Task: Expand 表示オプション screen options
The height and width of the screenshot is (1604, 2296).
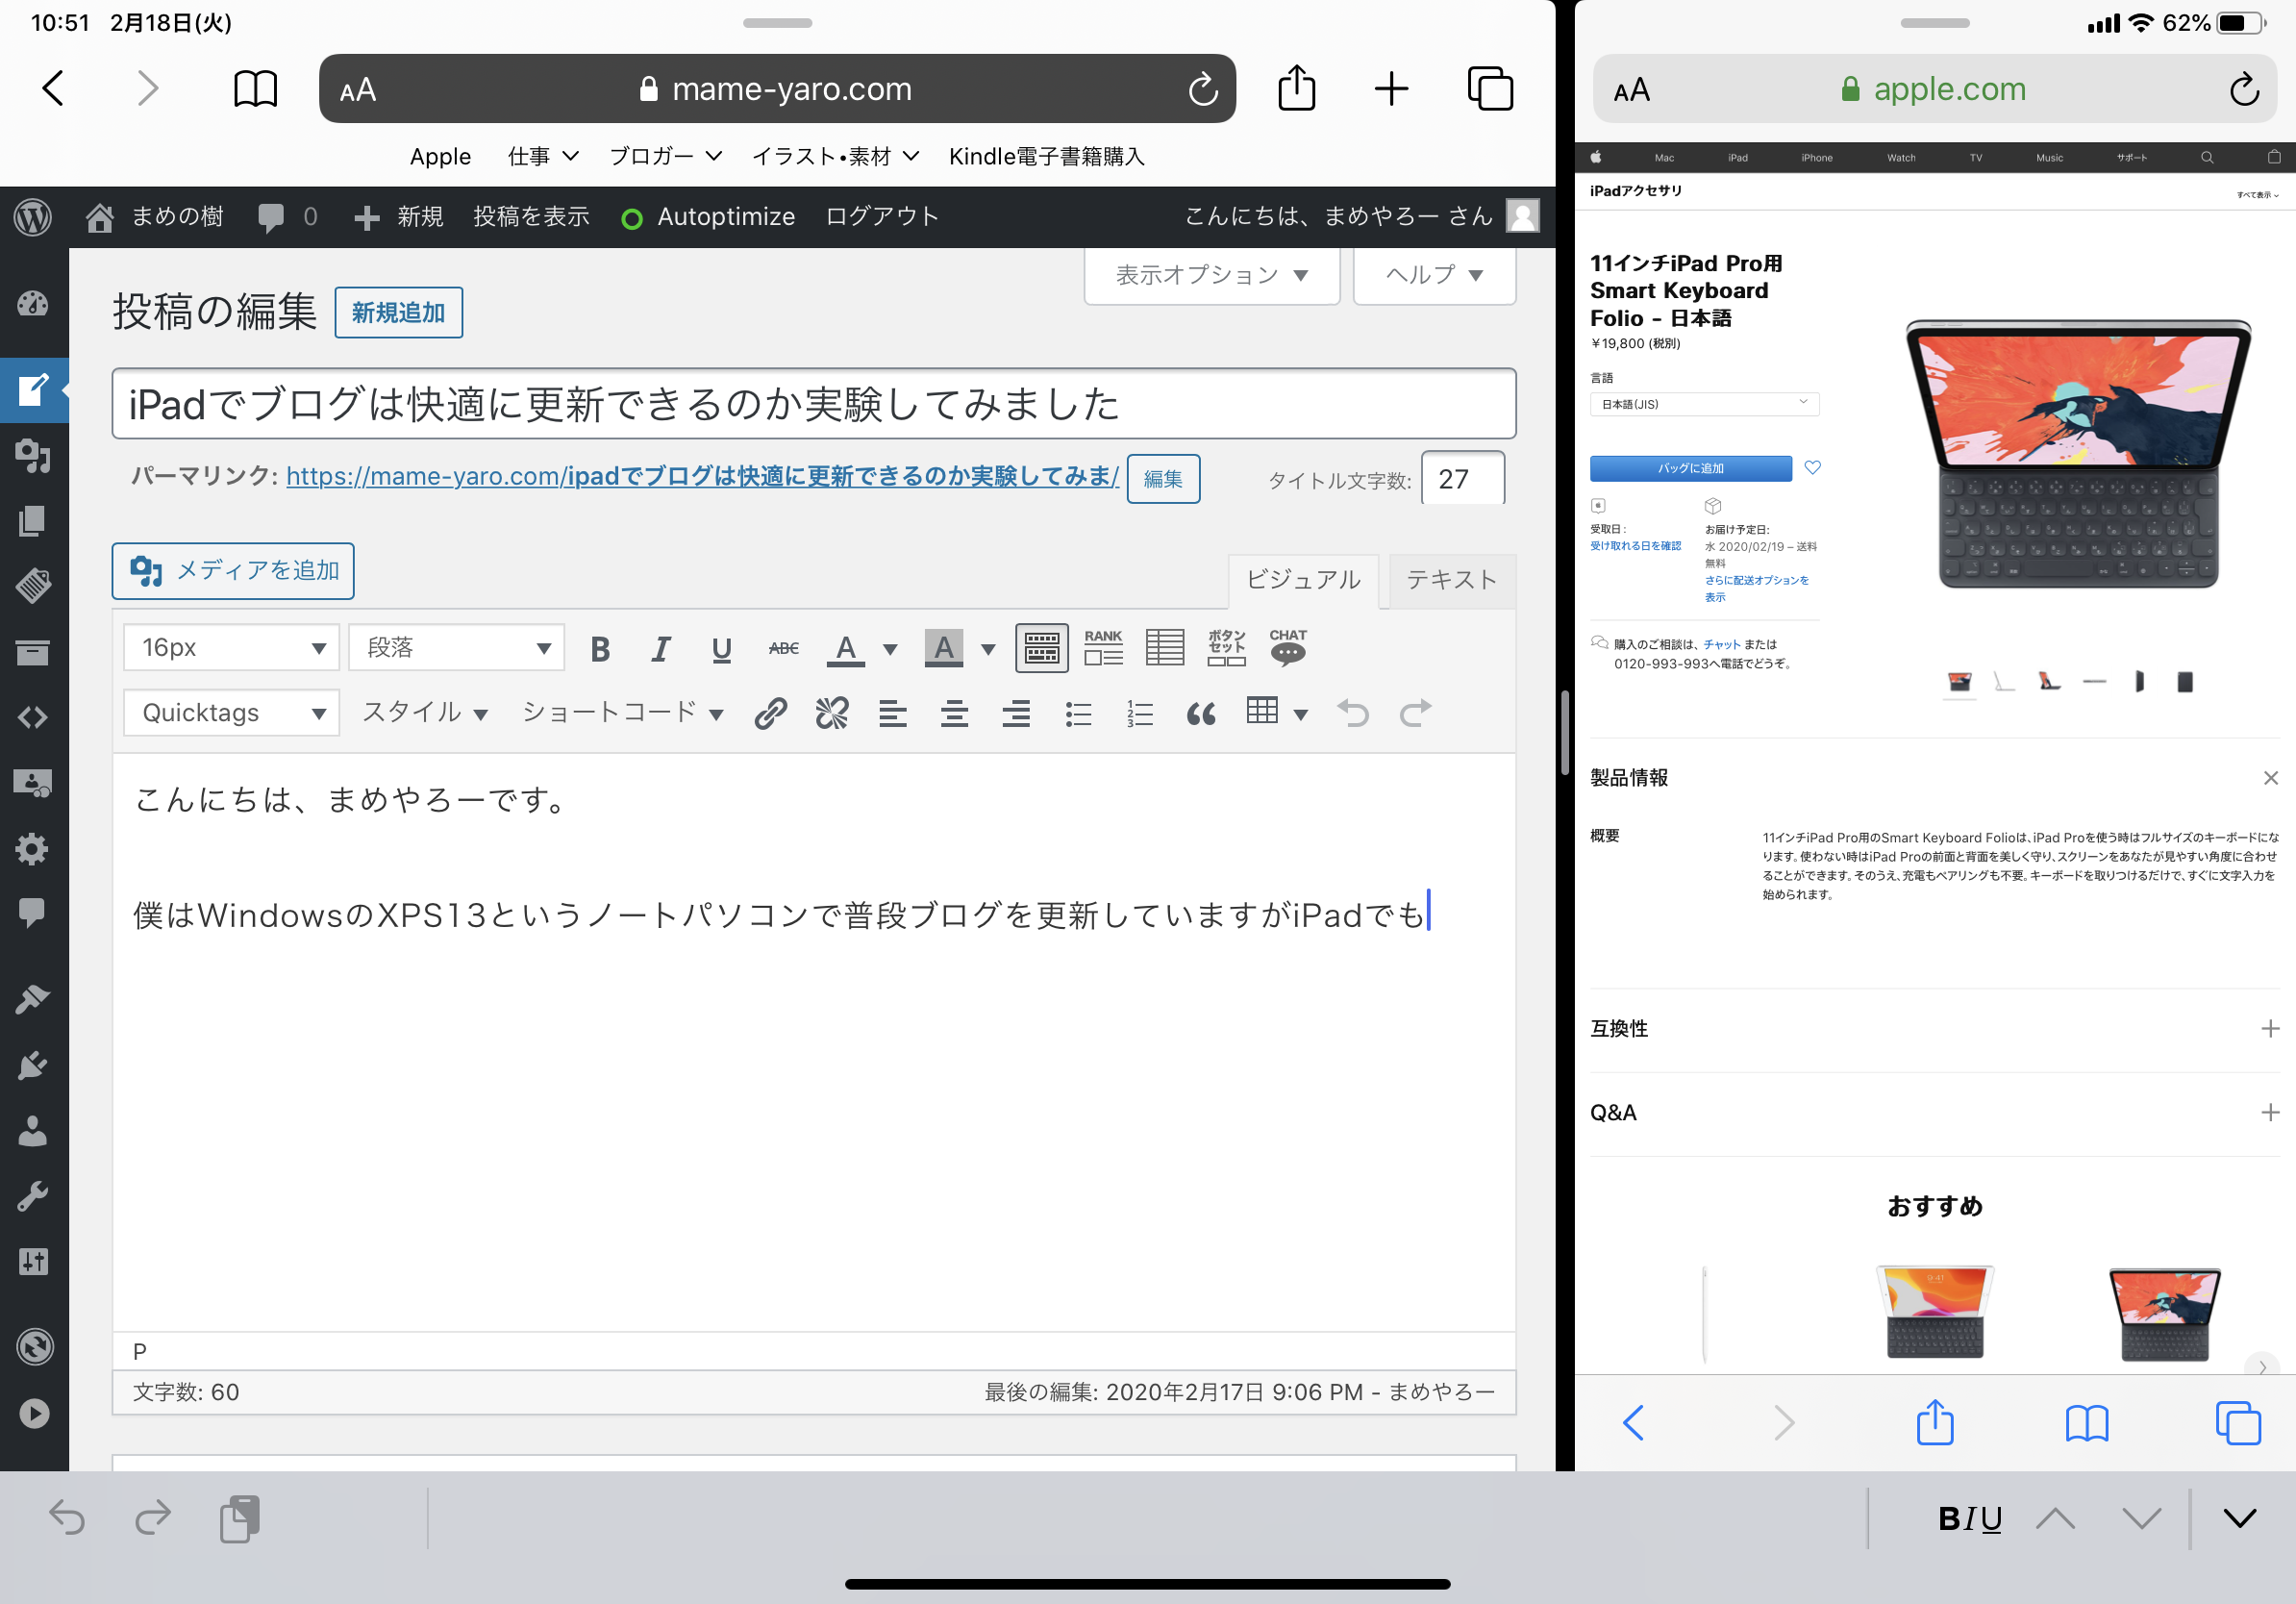Action: (1212, 275)
